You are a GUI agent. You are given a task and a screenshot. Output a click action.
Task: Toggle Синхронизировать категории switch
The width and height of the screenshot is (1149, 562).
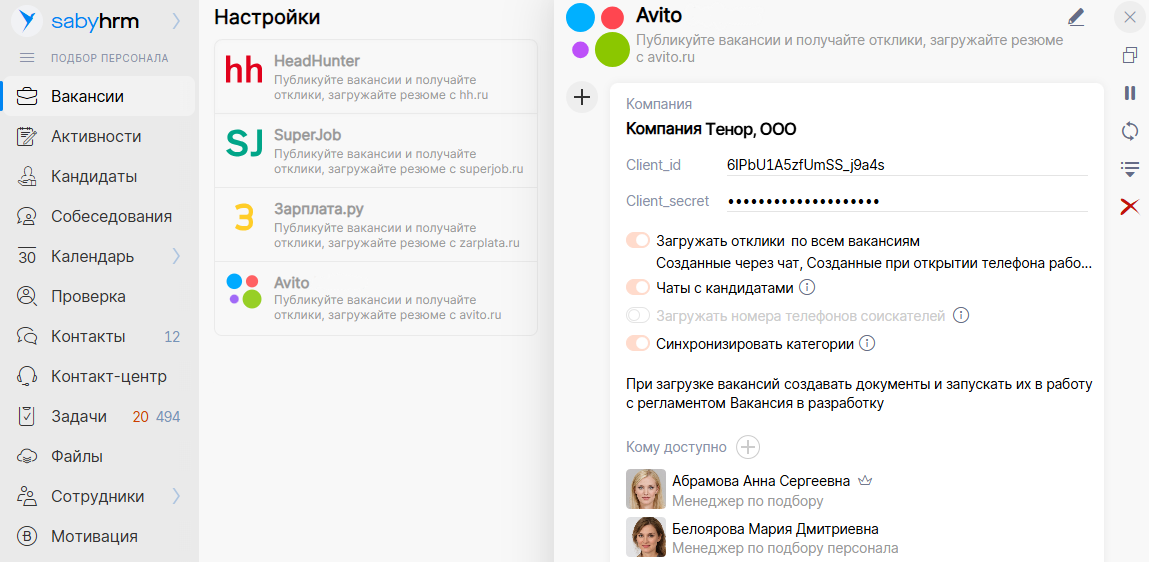point(638,344)
